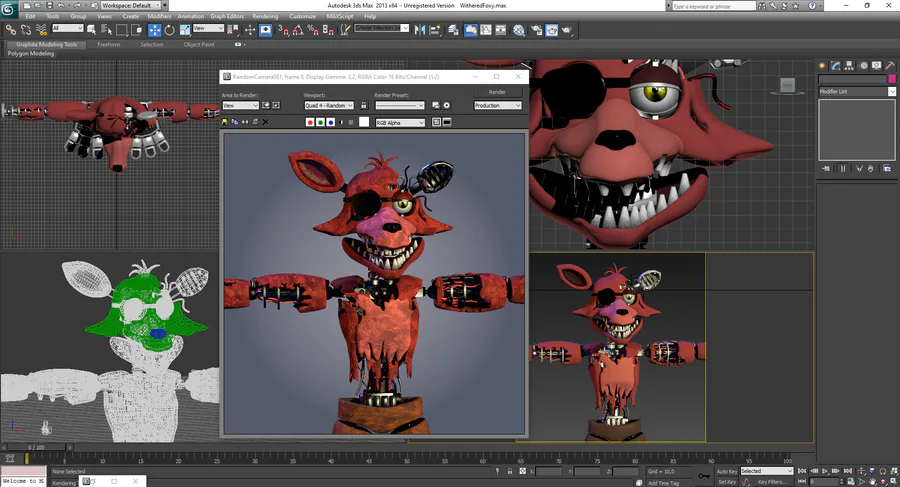The image size is (900, 487).
Task: Select the Link tool in main toolbar
Action: coord(11,30)
